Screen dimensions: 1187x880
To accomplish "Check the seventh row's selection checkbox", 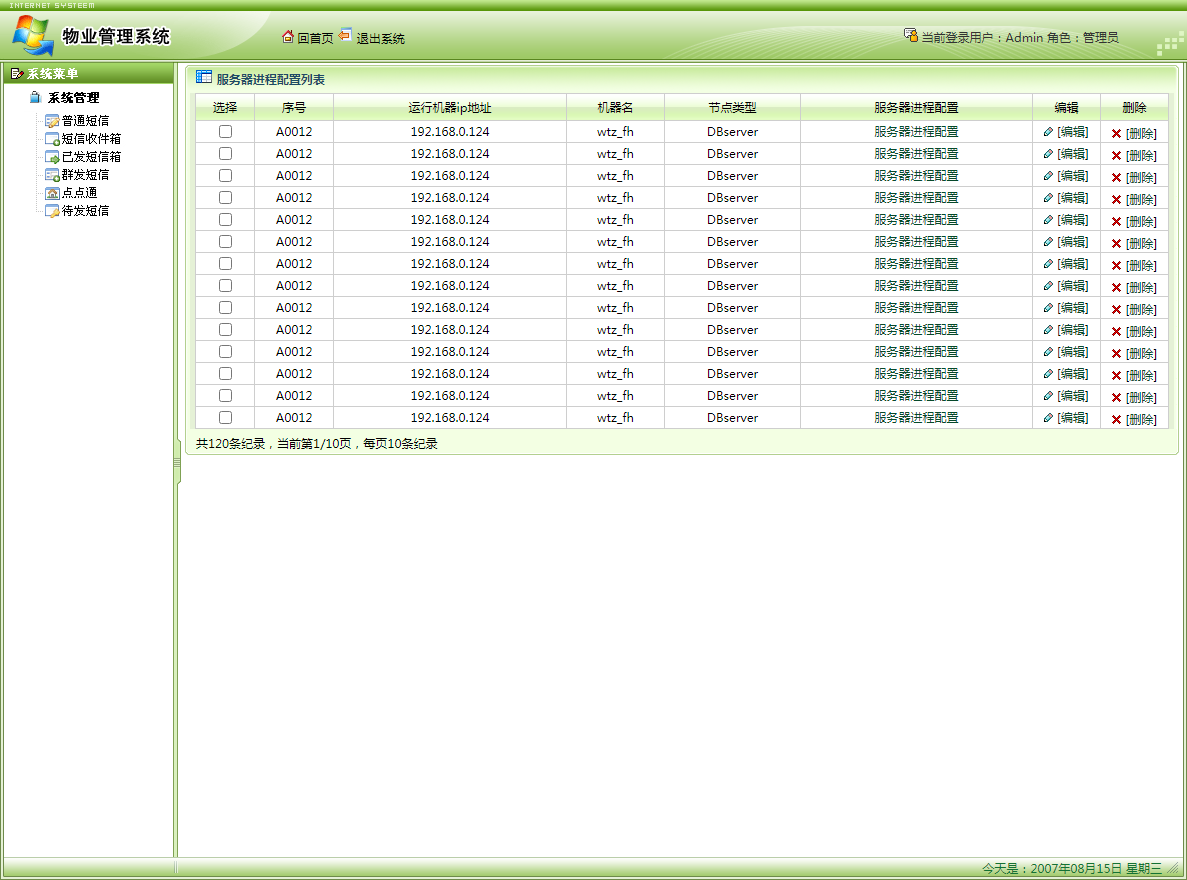I will tap(226, 264).
